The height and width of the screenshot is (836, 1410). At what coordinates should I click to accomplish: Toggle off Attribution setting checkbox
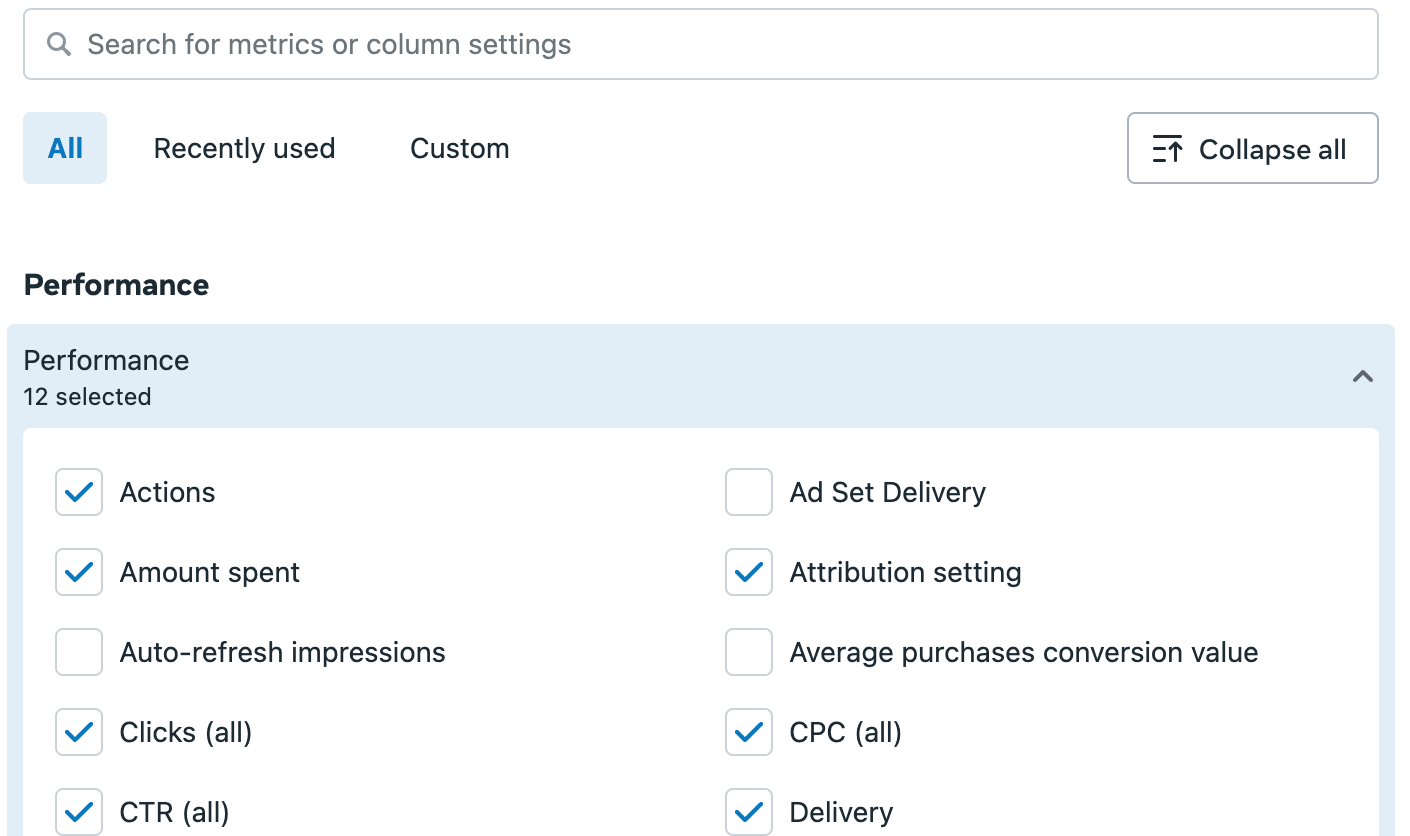[x=749, y=572]
